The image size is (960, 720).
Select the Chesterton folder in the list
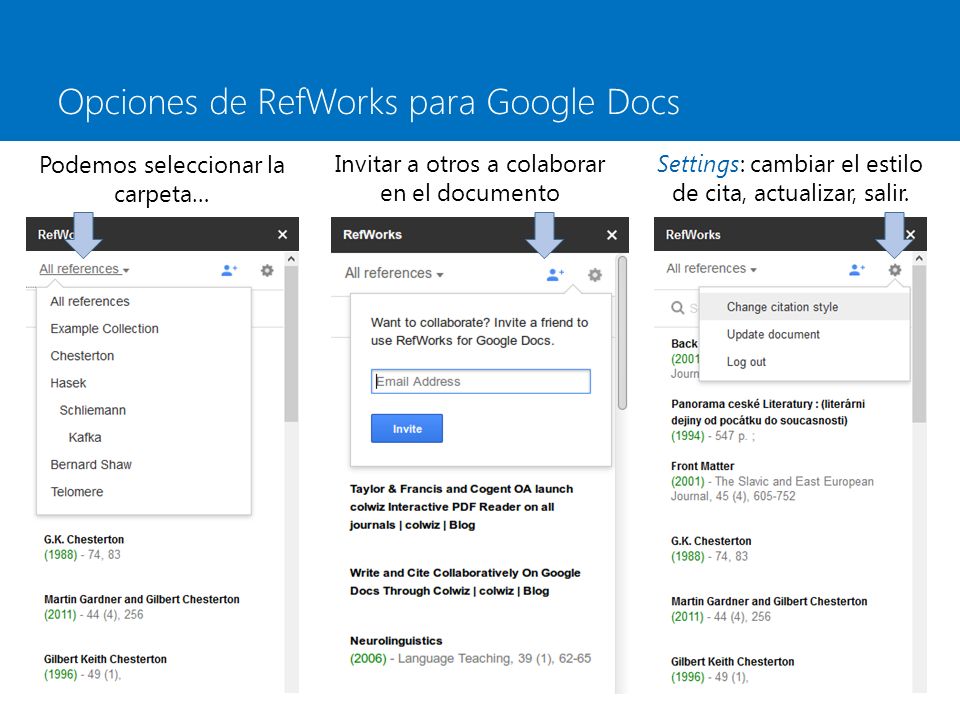82,356
